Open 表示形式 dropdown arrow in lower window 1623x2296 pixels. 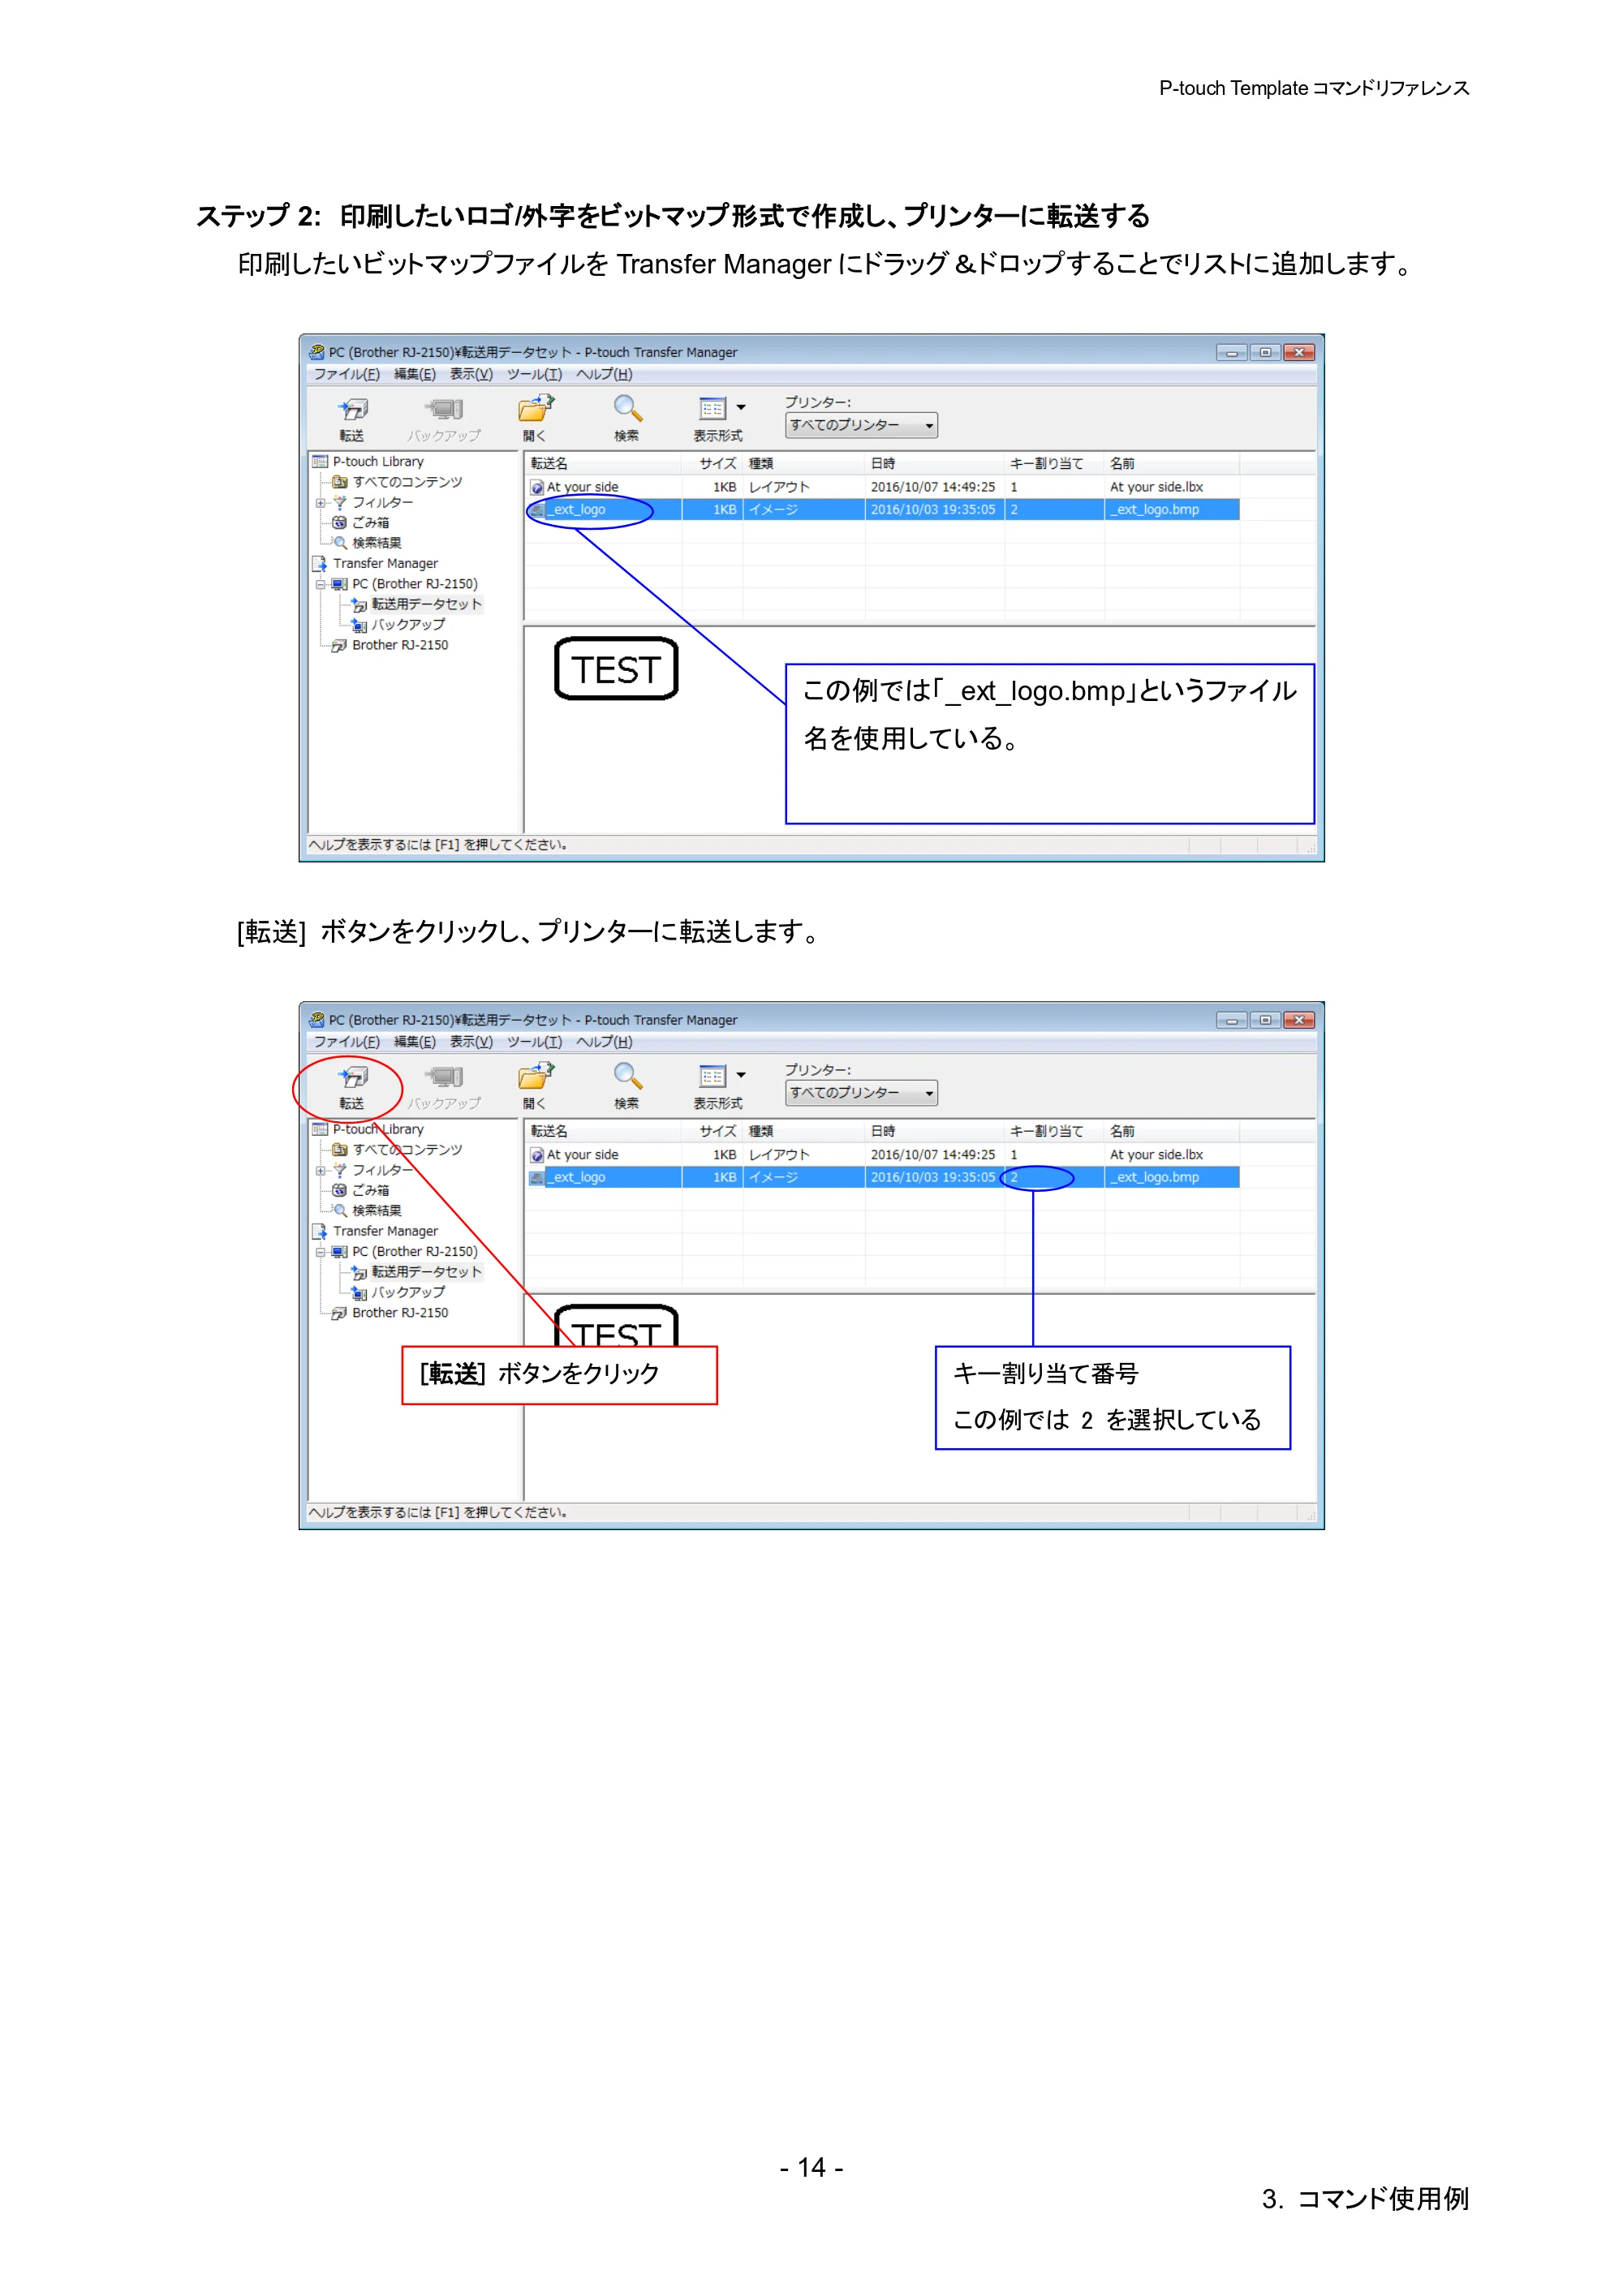click(741, 1076)
